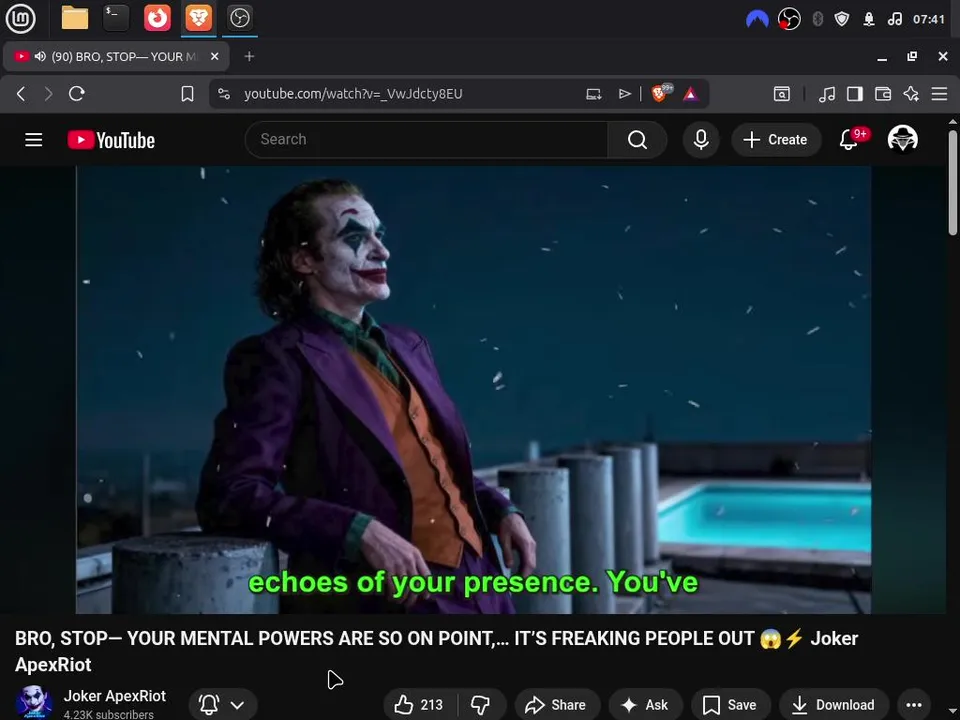Toggle the browser sidebar panel icon

click(x=854, y=94)
